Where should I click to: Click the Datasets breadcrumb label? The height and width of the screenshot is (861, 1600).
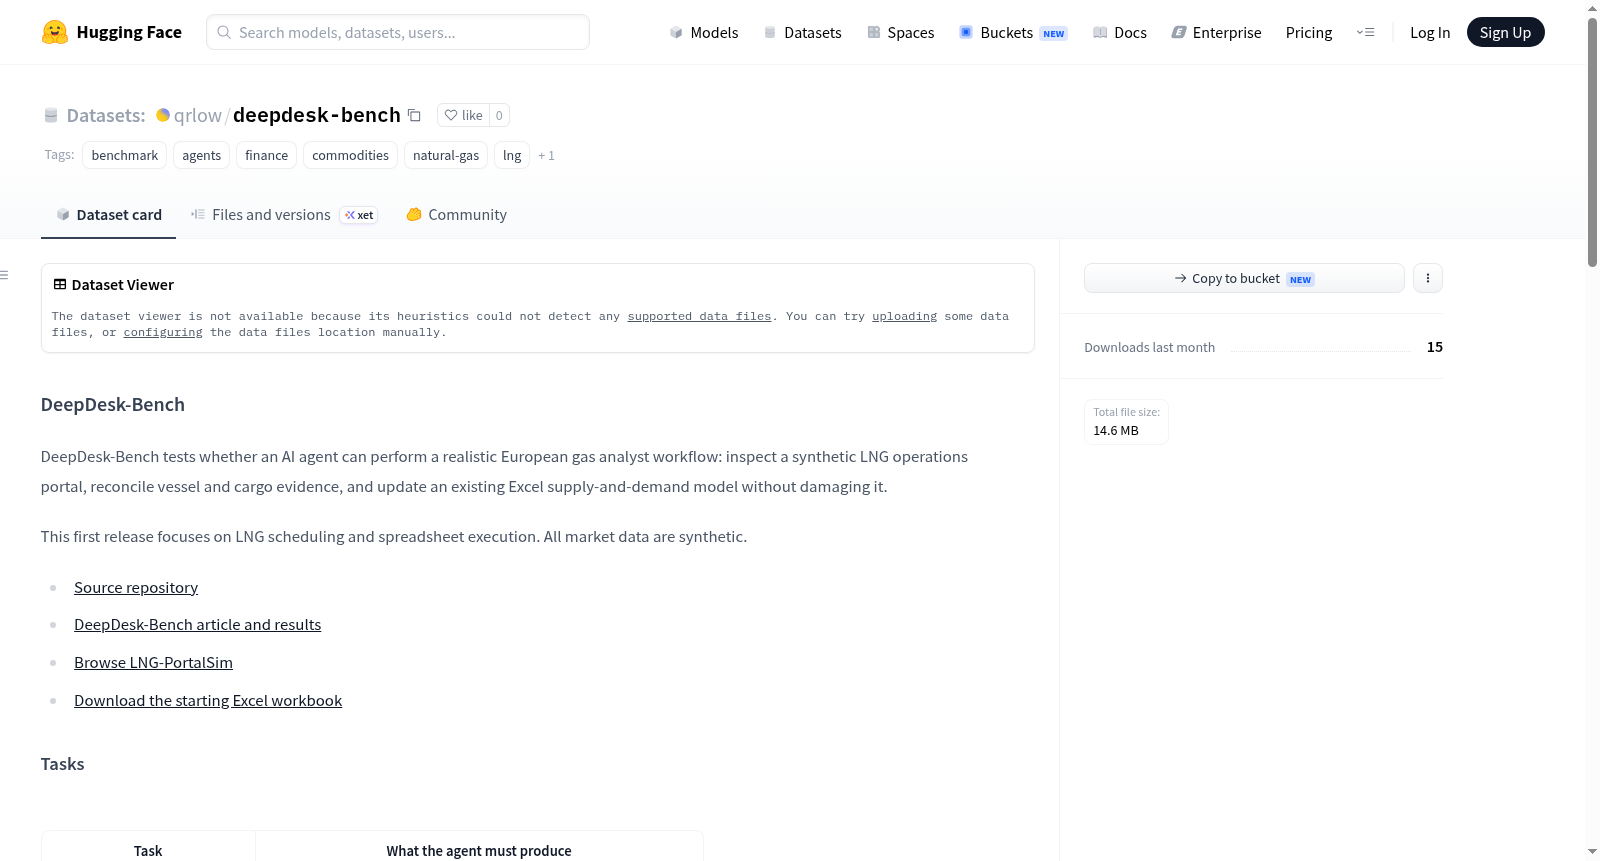click(x=106, y=115)
